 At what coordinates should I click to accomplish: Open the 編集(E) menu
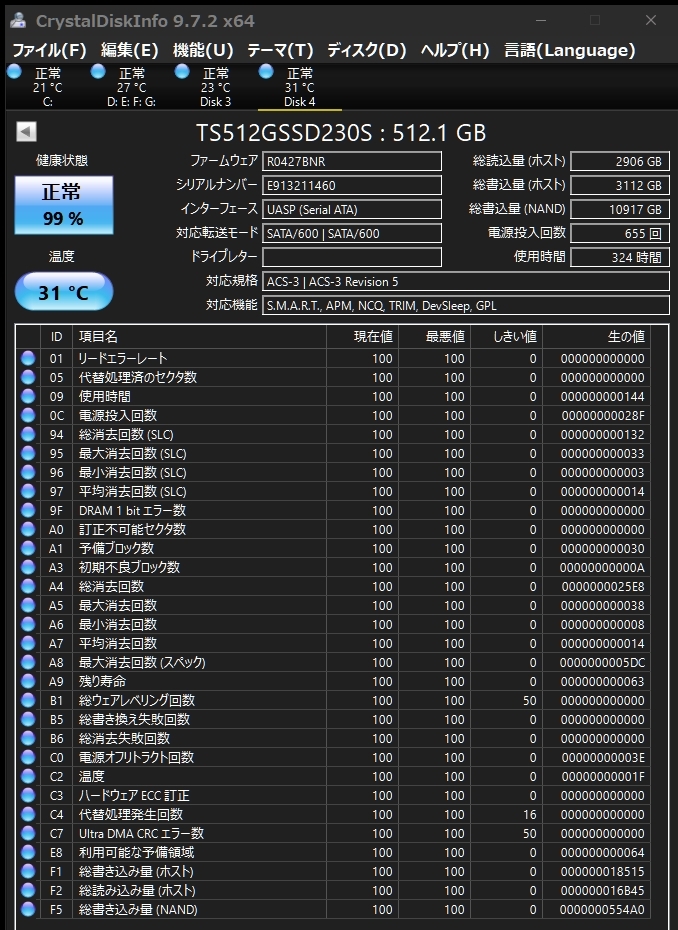129,50
